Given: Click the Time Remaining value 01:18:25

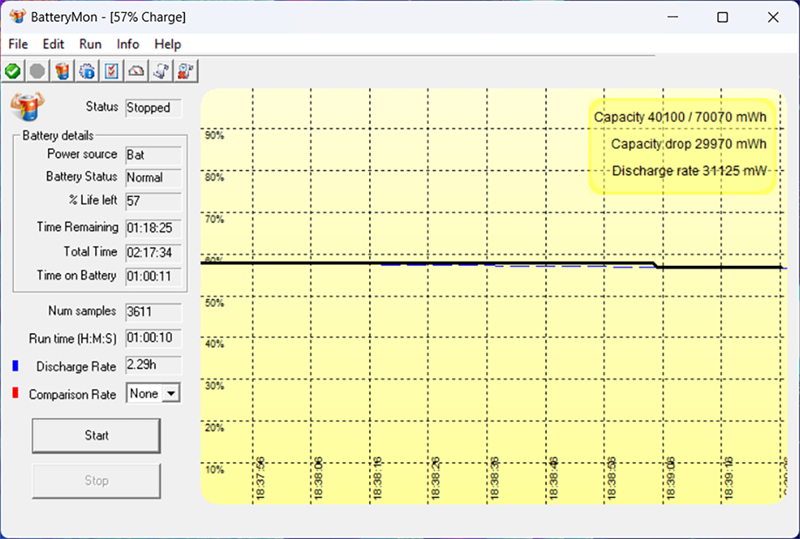Looking at the screenshot, I should click(x=153, y=228).
